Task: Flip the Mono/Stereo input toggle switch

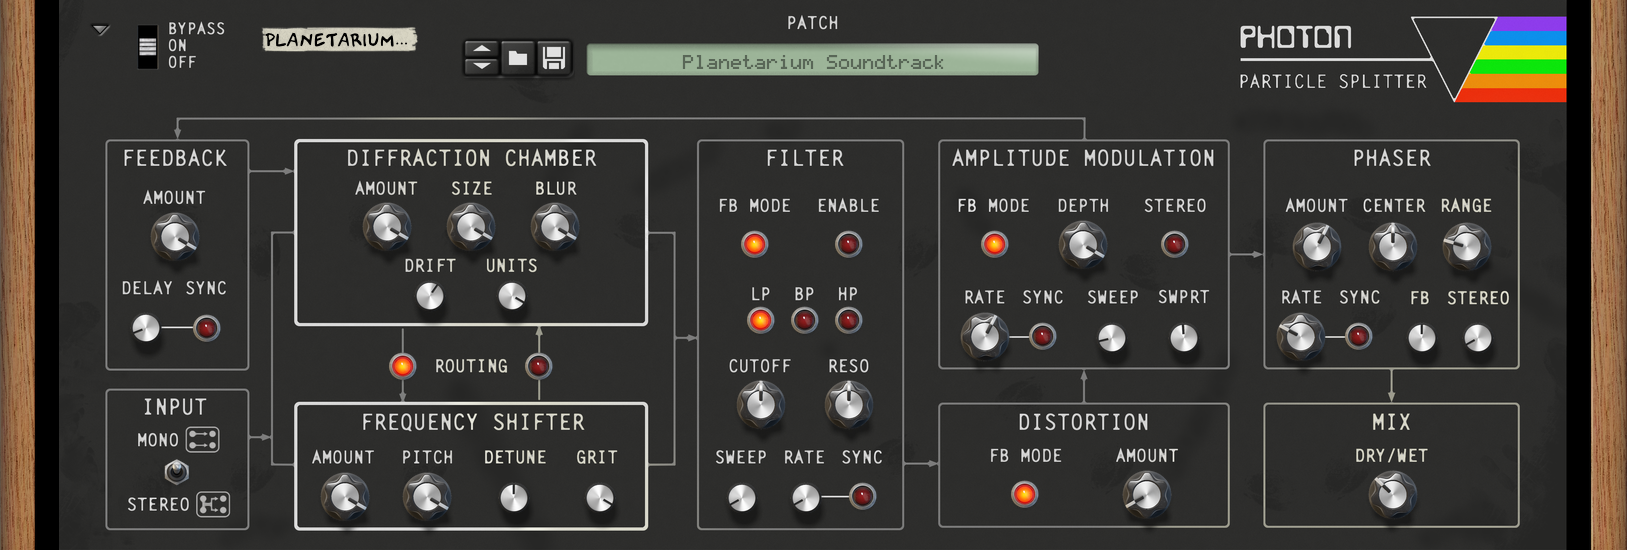Action: 176,471
